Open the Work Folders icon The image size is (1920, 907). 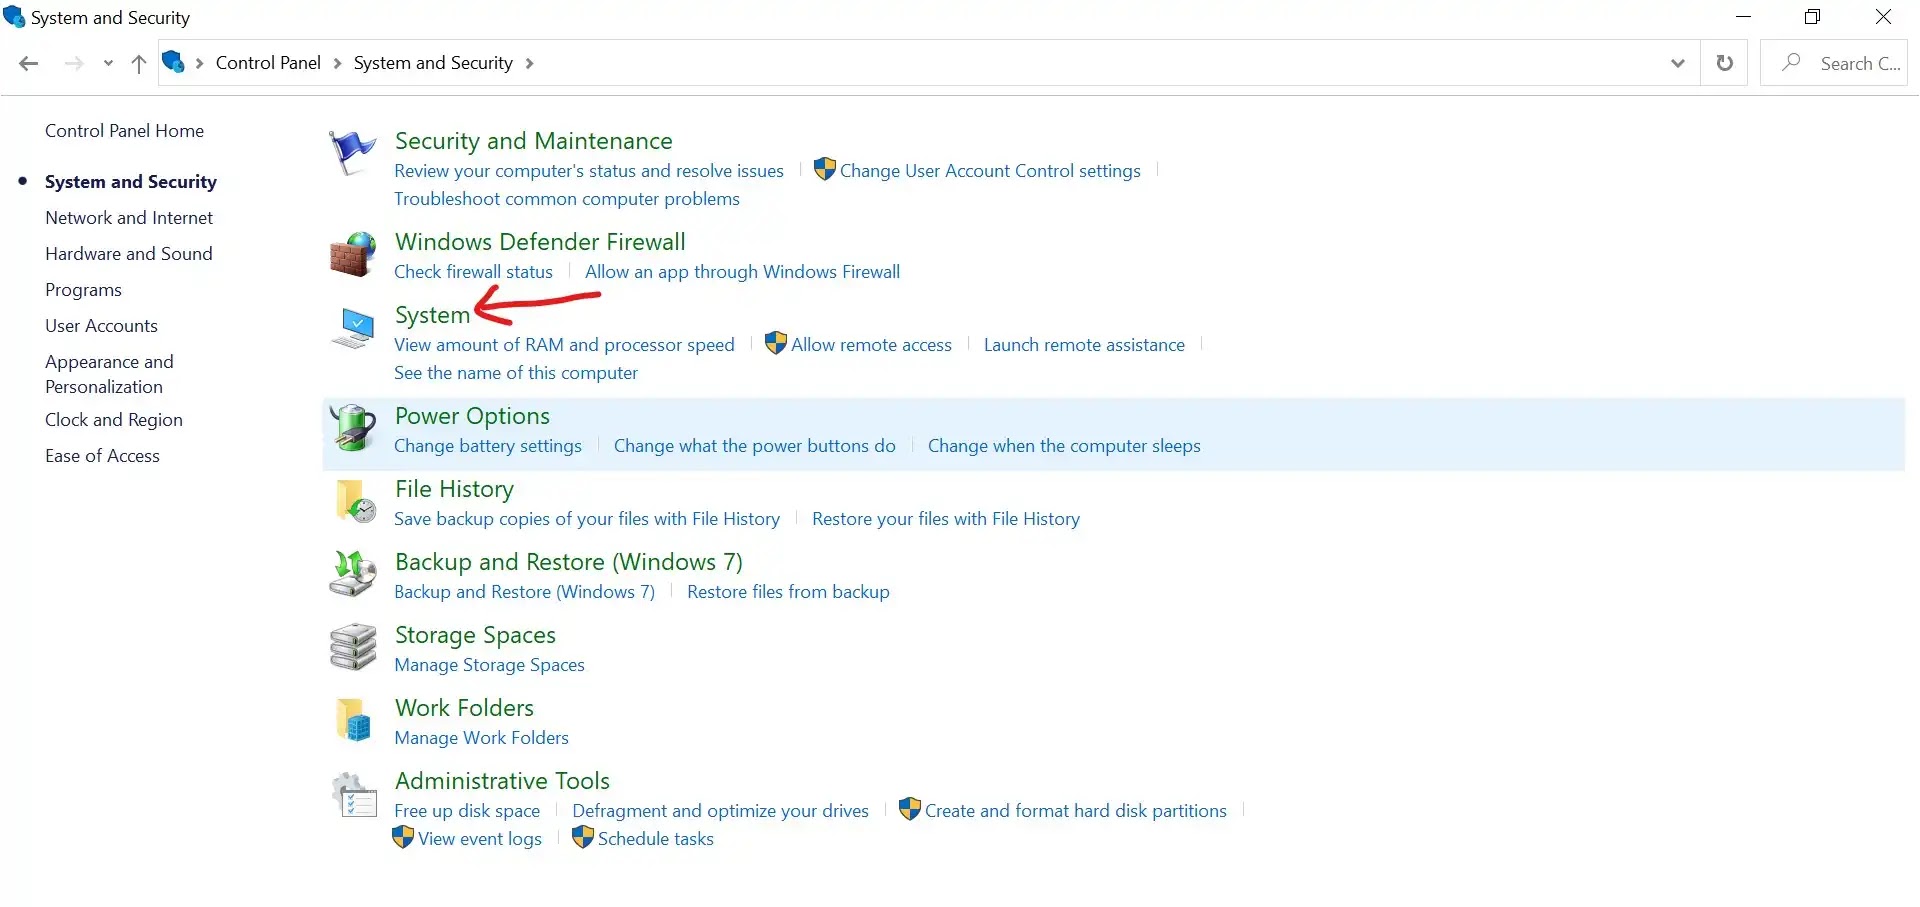click(354, 720)
